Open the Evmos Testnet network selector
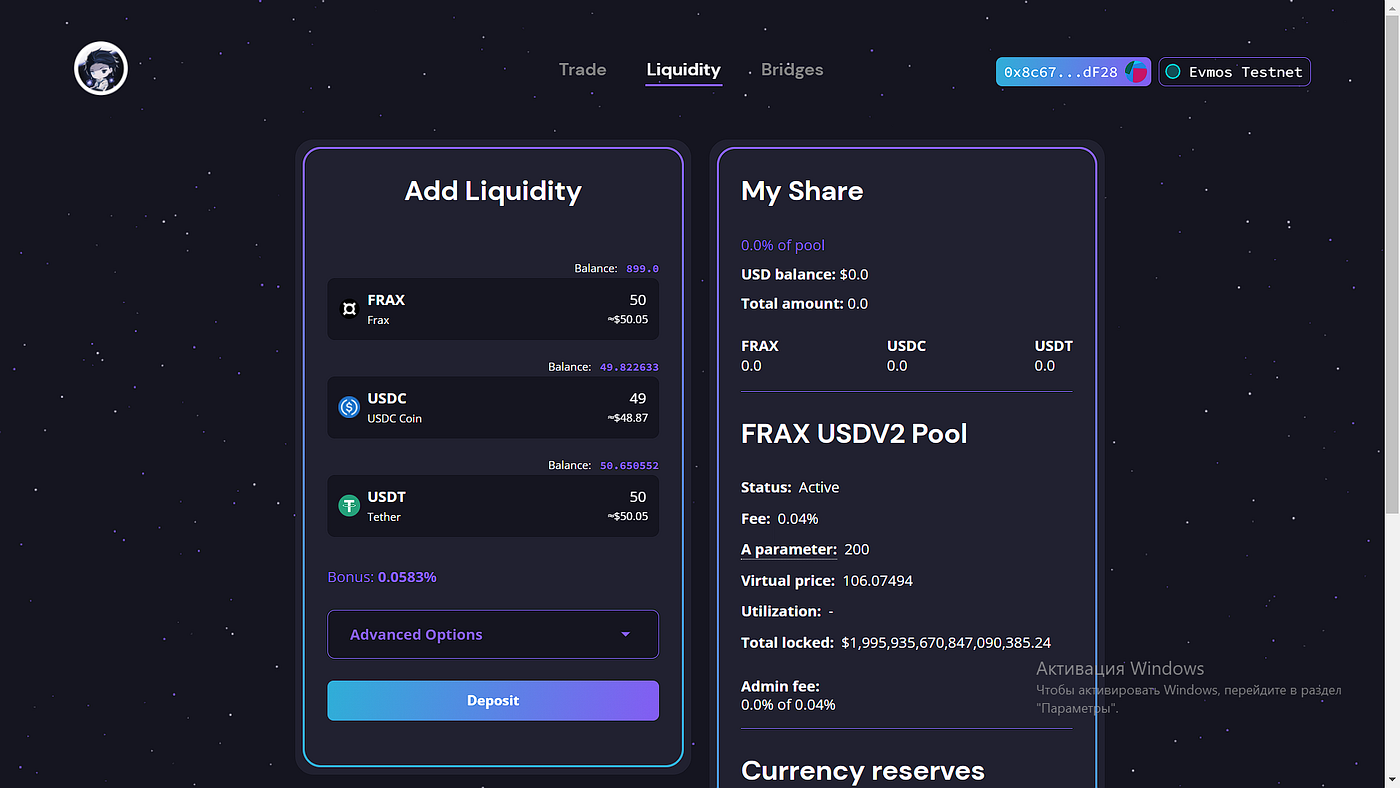 (1234, 72)
